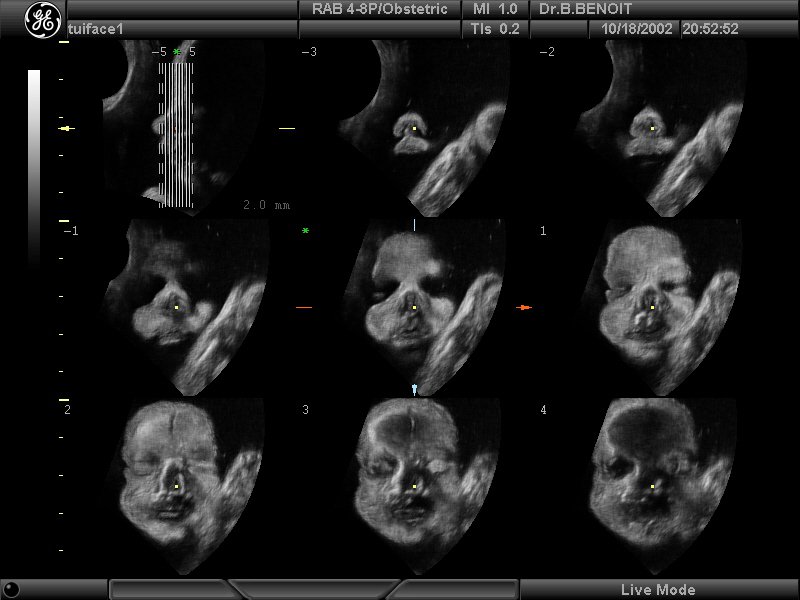Select the slice labeled 3 thumbnail
The width and height of the screenshot is (800, 600).
click(423, 487)
